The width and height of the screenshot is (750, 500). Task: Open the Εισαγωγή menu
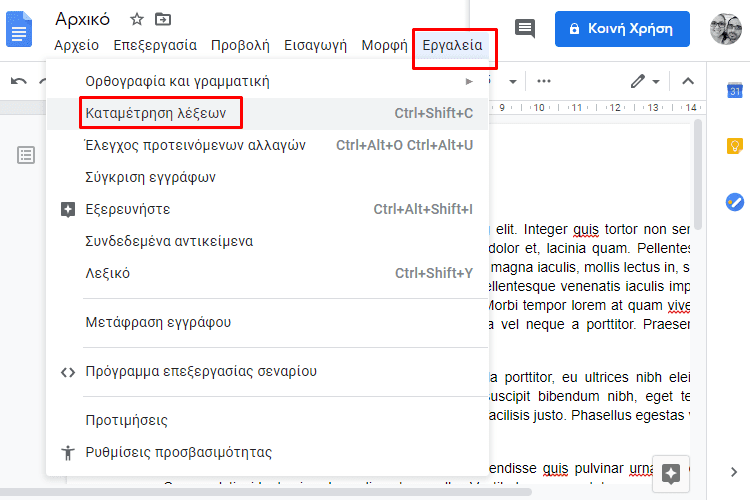click(x=315, y=45)
